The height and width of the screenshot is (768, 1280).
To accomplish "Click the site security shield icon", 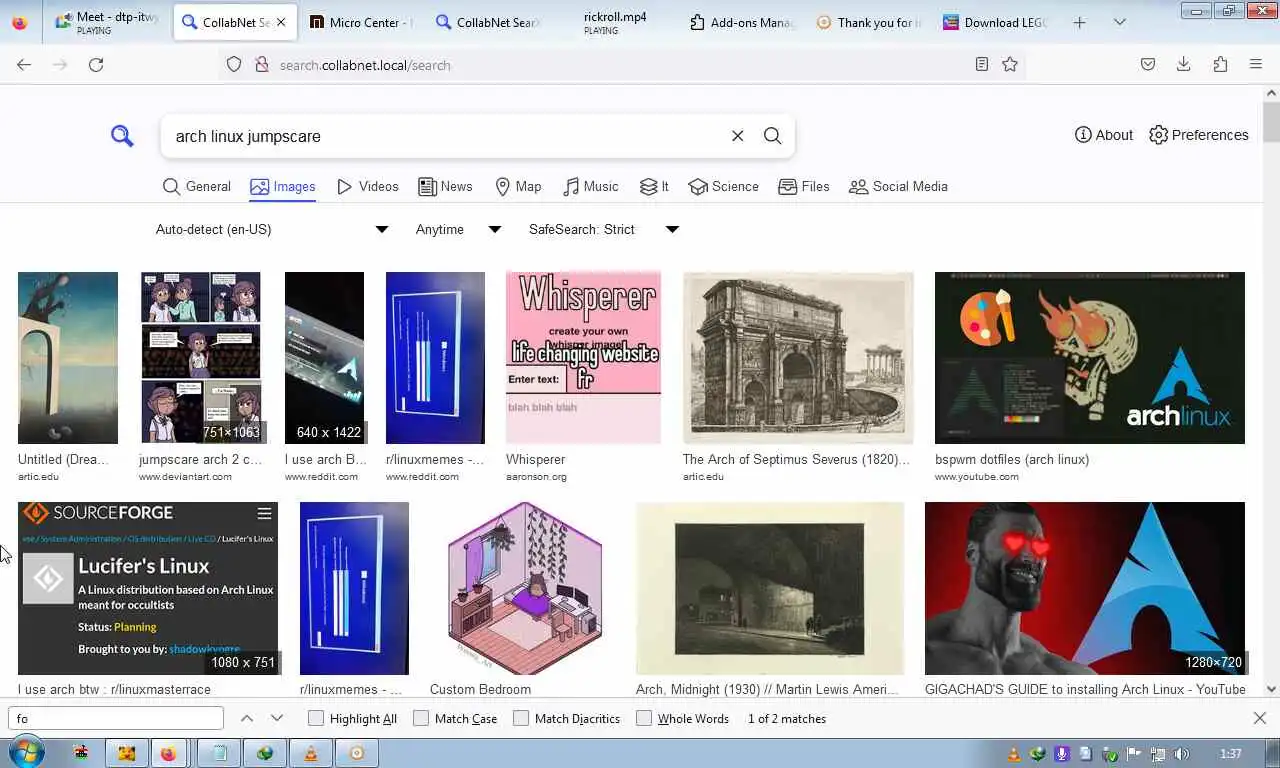I will click(x=234, y=64).
